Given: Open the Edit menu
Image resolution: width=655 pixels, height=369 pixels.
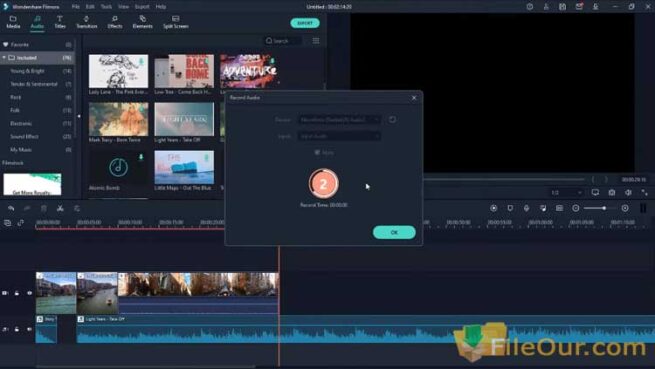Looking at the screenshot, I should coord(90,7).
